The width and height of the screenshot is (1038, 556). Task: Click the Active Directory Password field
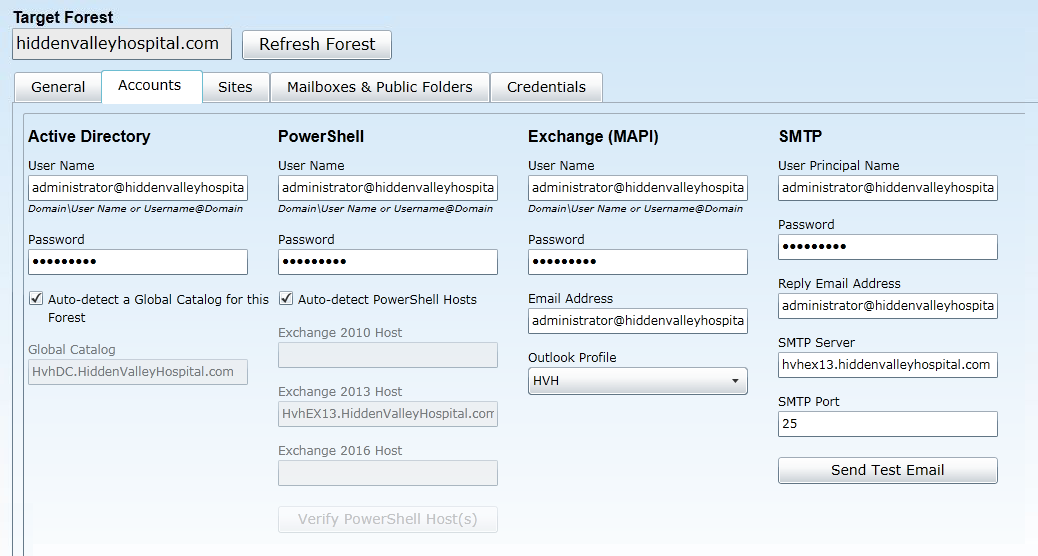point(138,262)
